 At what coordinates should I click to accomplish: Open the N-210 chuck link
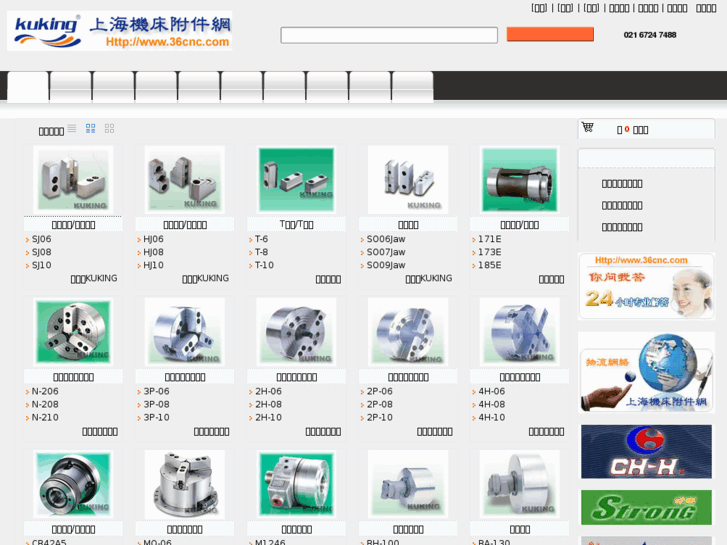(x=45, y=417)
